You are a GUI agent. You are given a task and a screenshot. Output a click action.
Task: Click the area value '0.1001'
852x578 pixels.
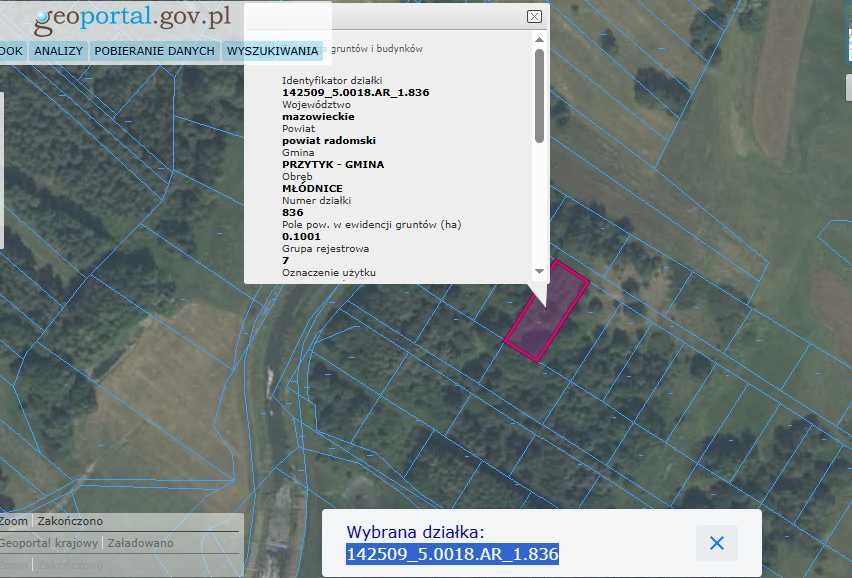pyautogui.click(x=302, y=236)
